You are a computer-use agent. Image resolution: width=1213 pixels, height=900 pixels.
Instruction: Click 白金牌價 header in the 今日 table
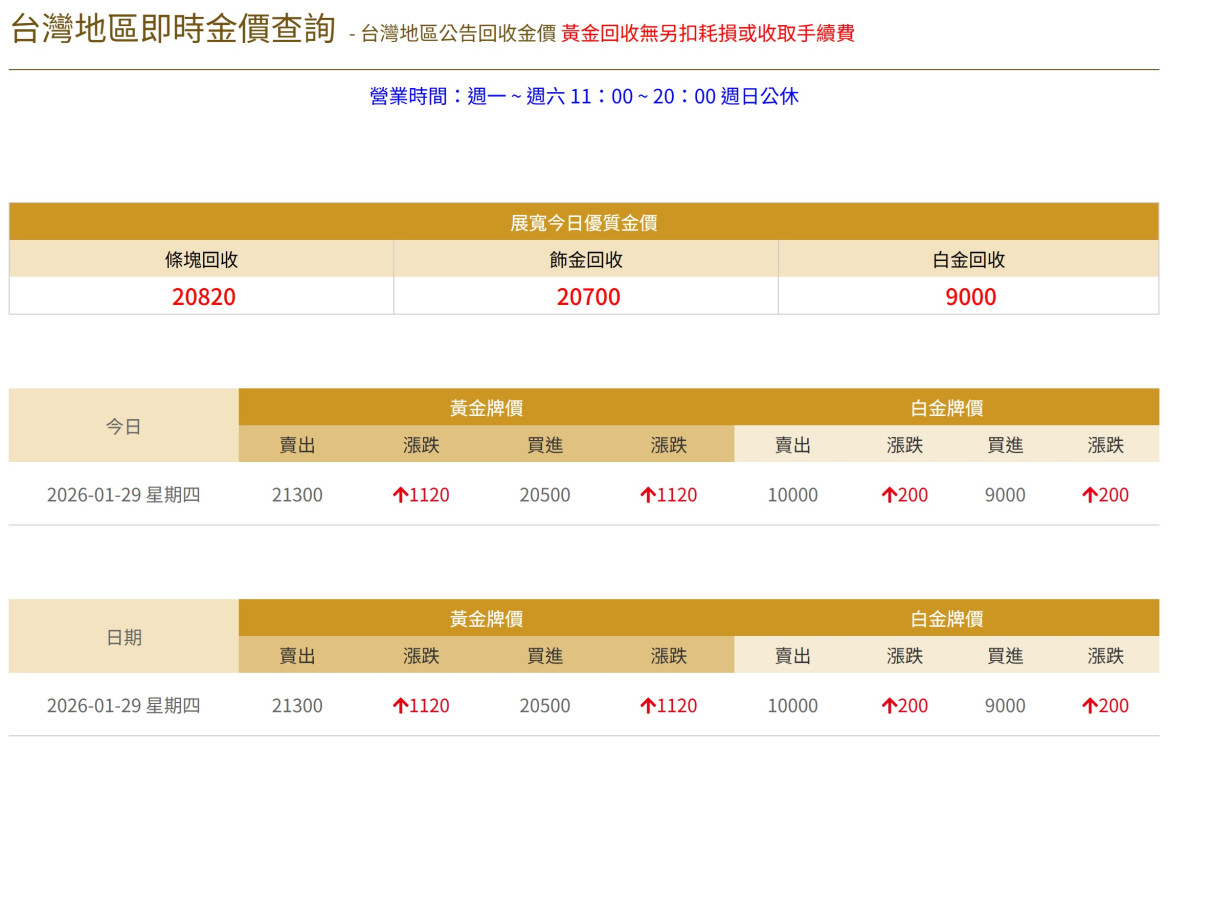pos(947,408)
